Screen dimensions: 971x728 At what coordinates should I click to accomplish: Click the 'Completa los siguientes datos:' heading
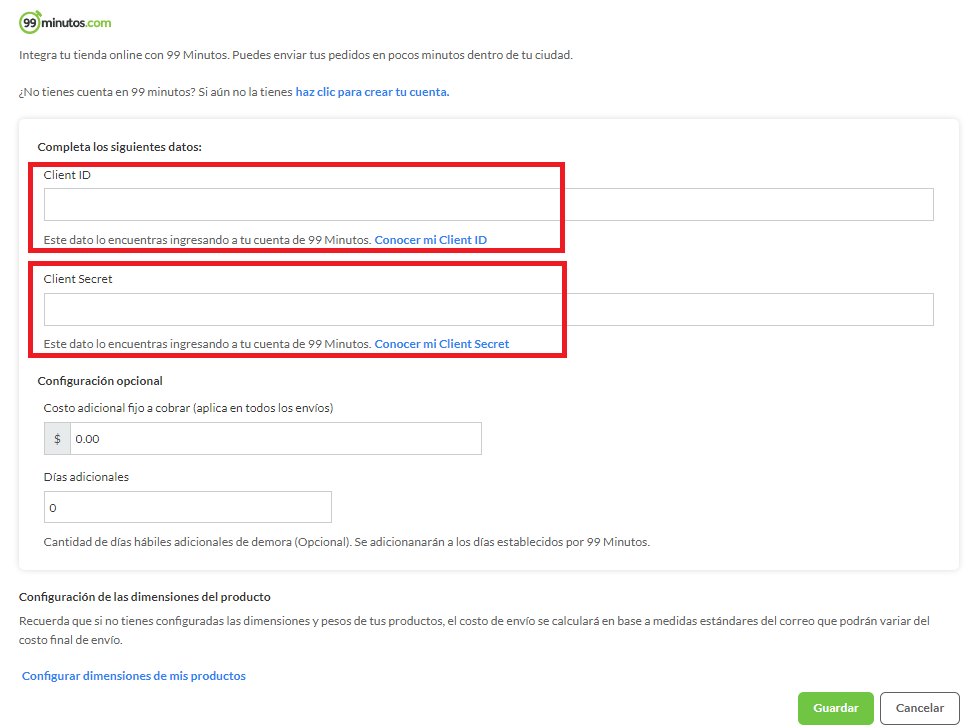[120, 147]
